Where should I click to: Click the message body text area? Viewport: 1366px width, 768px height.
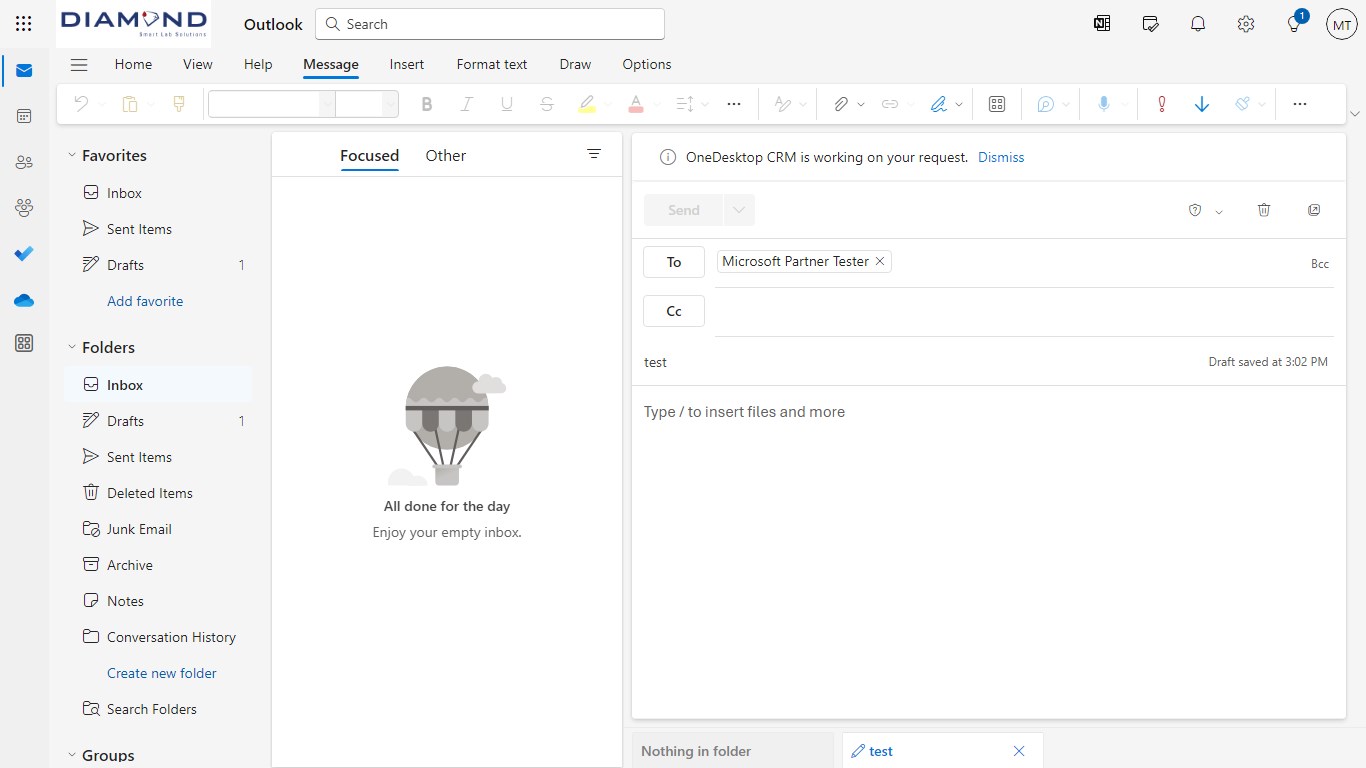point(988,550)
